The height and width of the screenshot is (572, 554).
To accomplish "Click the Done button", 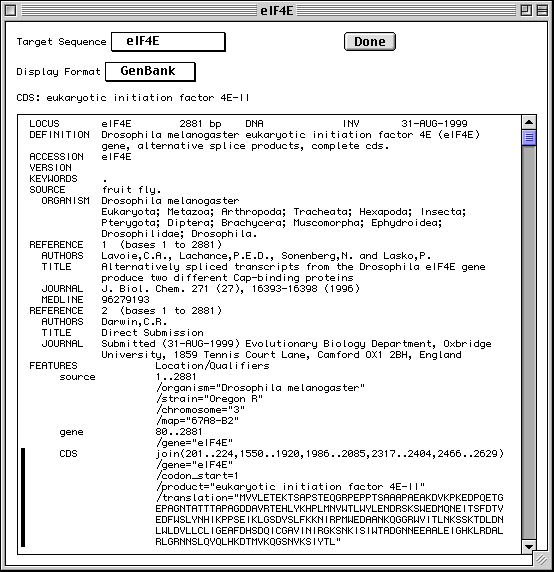I will point(369,42).
